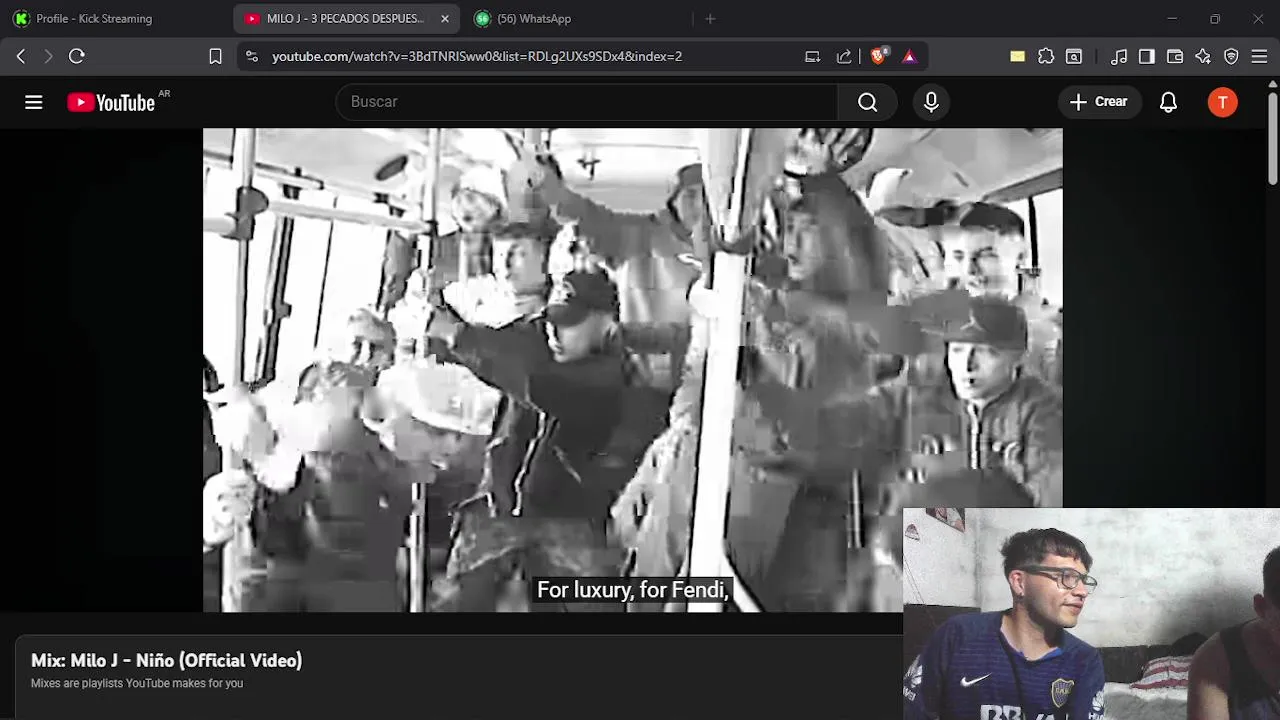Click the yellow envelope extension icon
The width and height of the screenshot is (1280, 720).
coord(1017,56)
